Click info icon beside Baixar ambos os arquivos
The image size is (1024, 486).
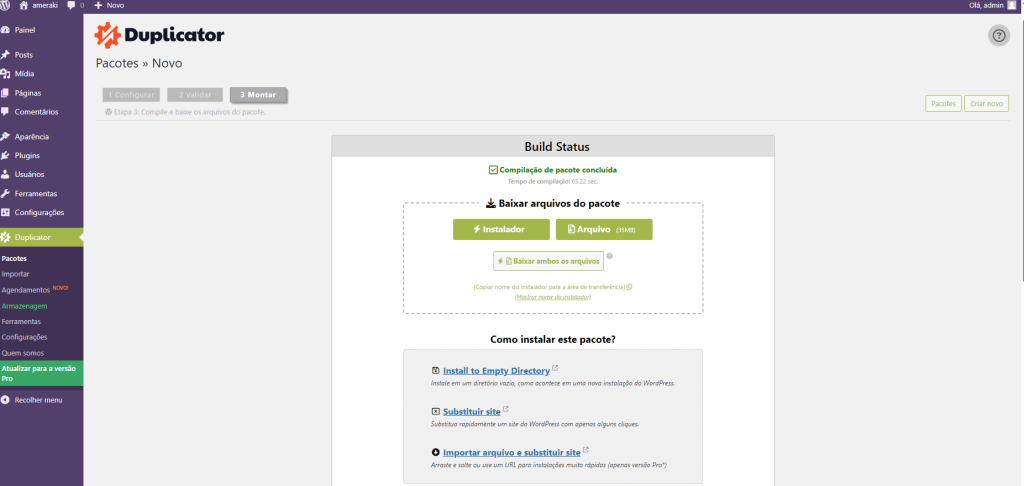coord(610,256)
